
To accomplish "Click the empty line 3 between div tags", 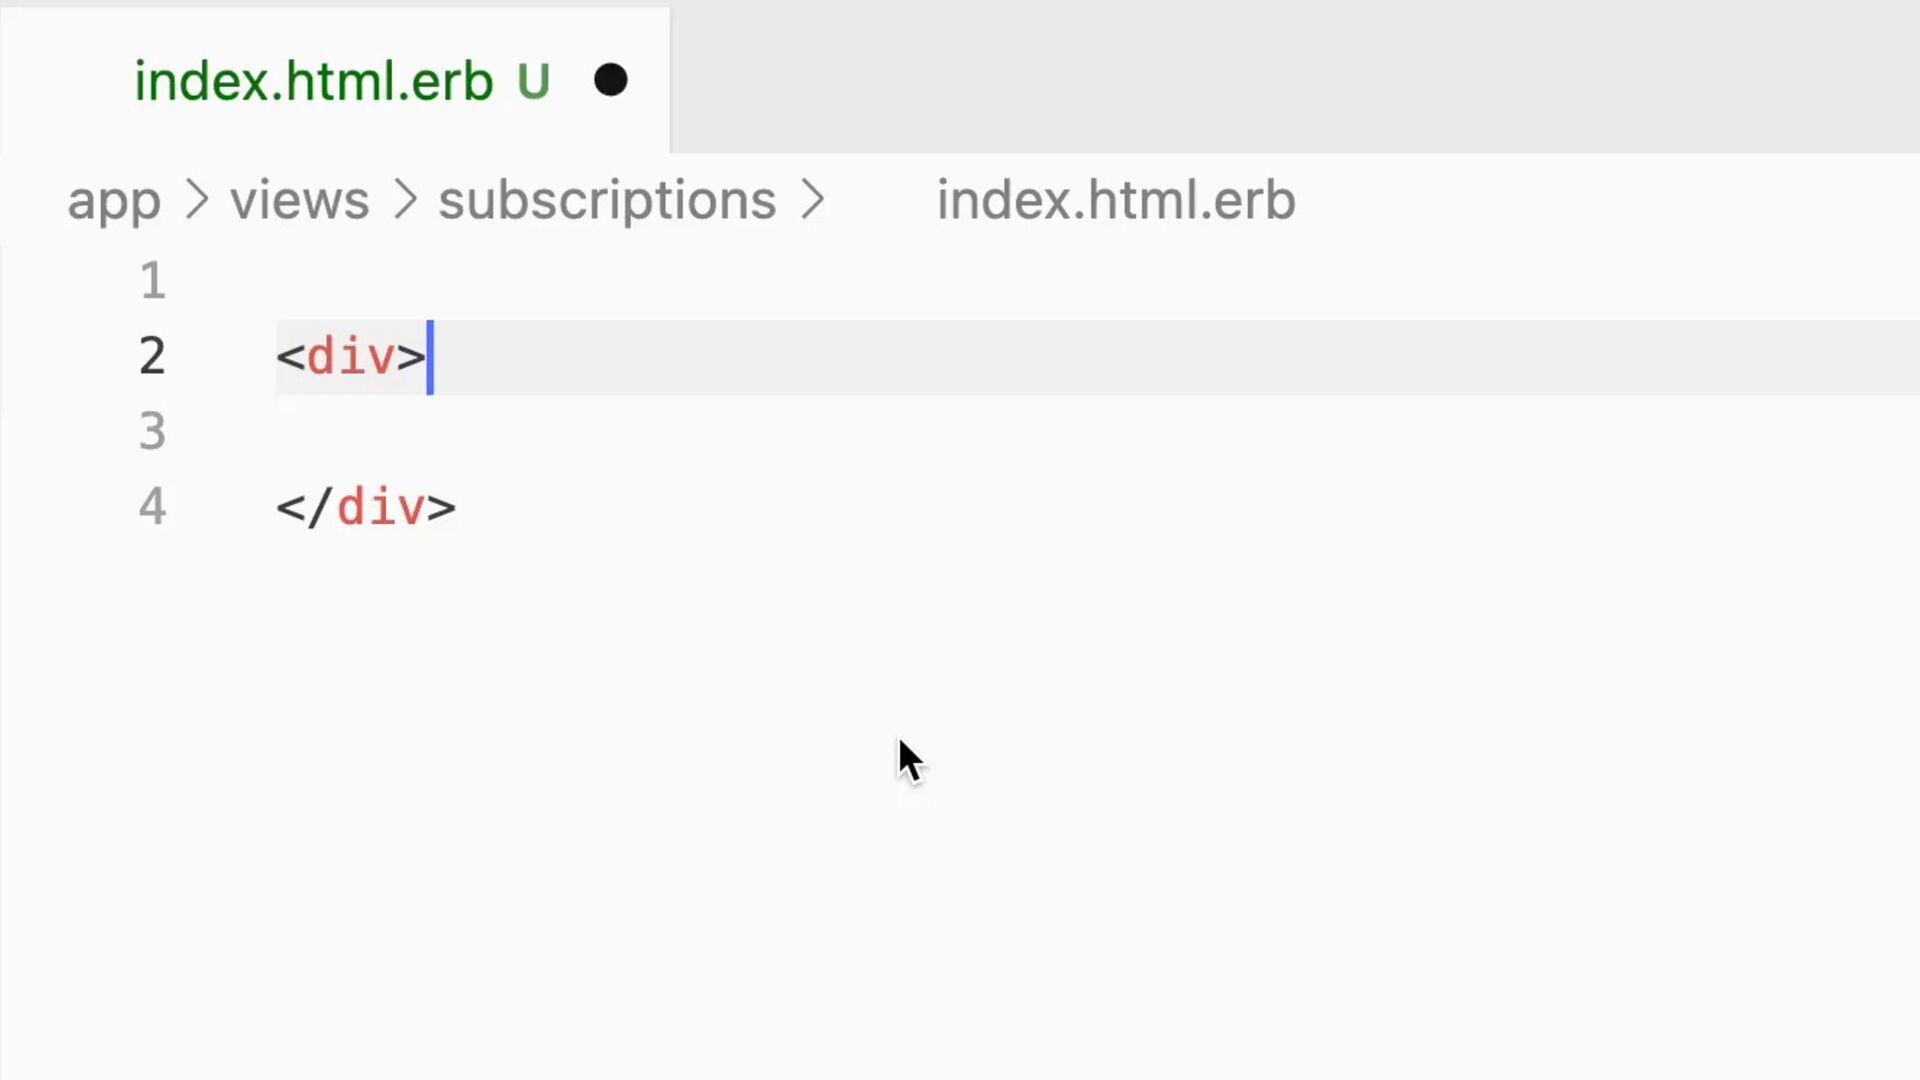I will coord(1097,432).
